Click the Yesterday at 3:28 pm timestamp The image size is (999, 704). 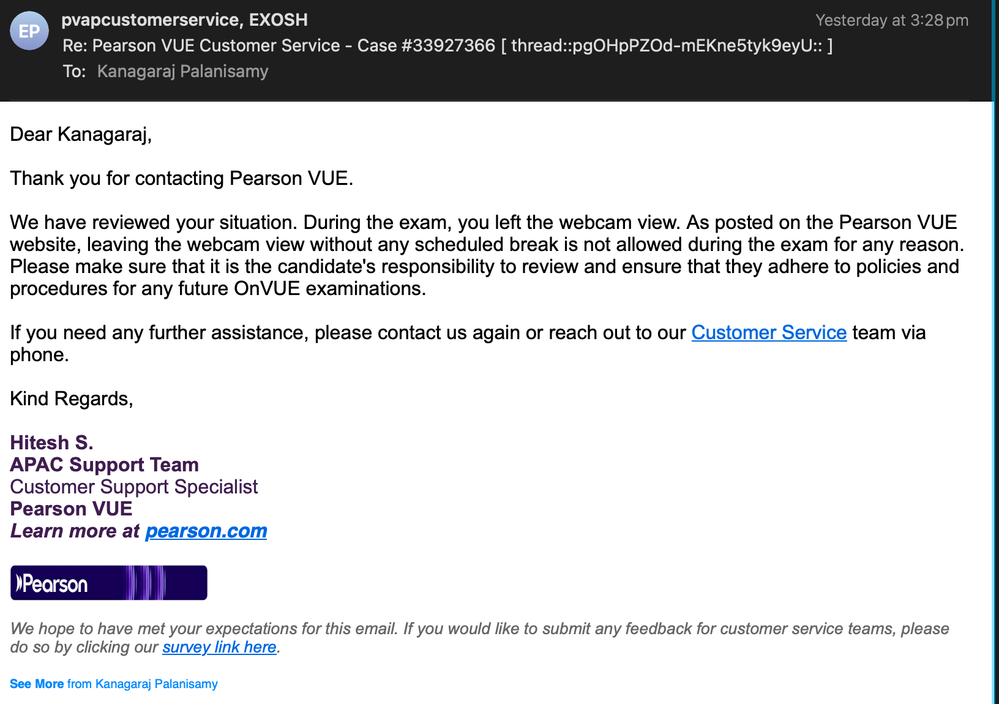[x=891, y=20]
